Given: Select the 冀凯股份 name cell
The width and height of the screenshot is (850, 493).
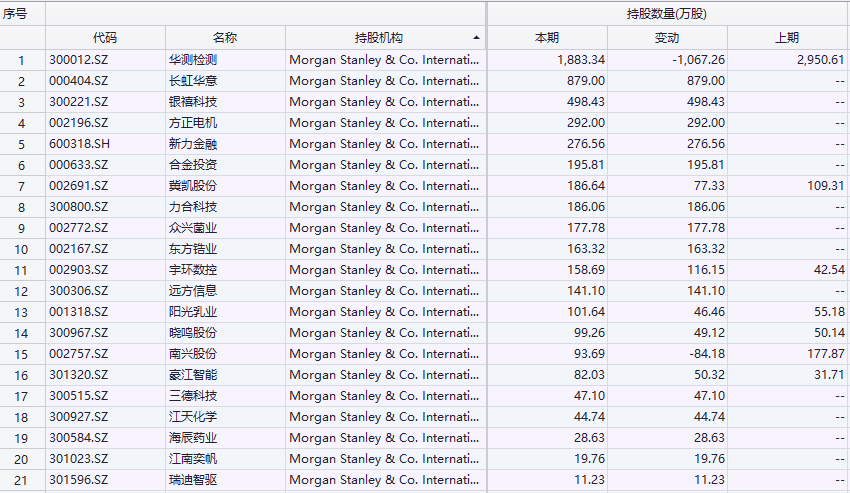Looking at the screenshot, I should coord(193,186).
